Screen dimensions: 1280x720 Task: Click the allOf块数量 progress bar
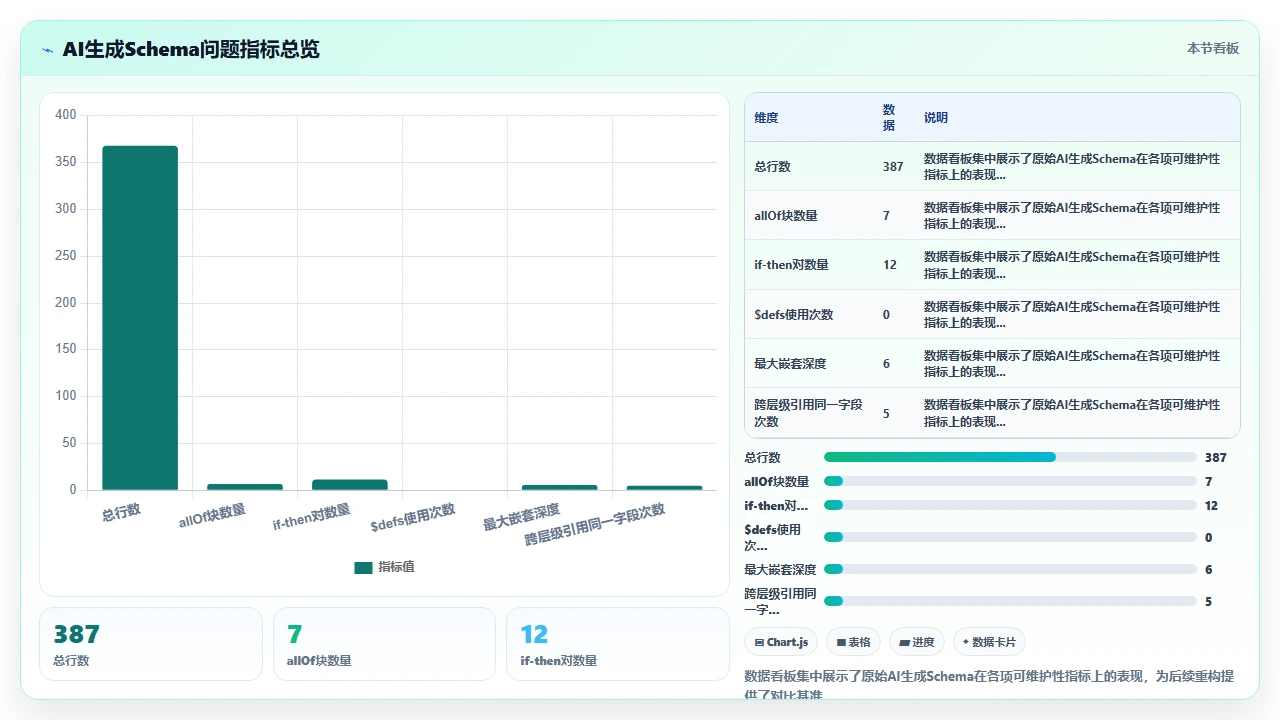pos(1010,481)
